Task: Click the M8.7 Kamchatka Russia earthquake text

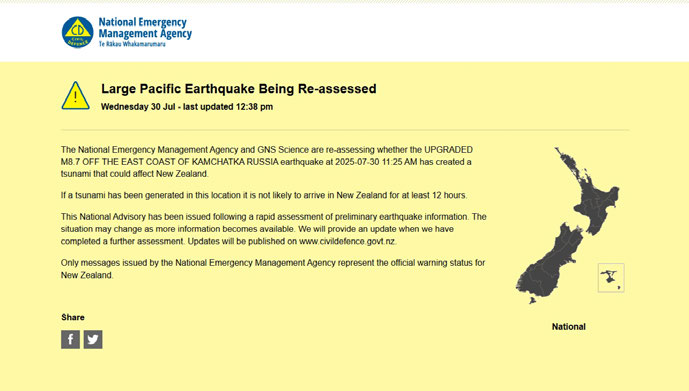Action: (x=170, y=162)
